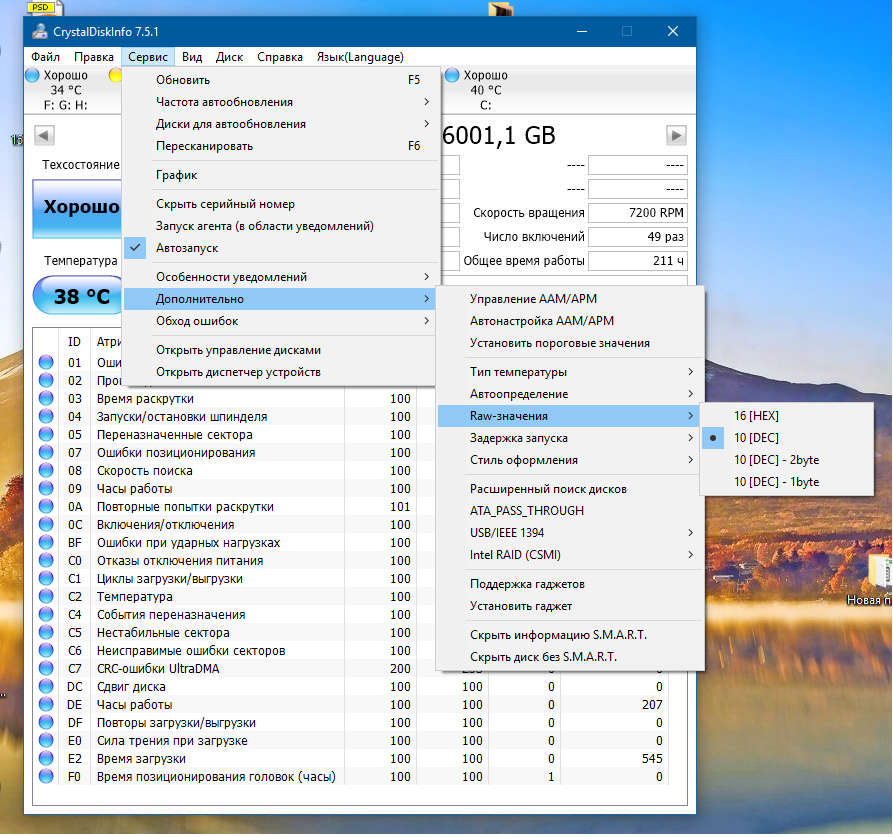Choose Установить пороговые значения

pyautogui.click(x=570, y=343)
